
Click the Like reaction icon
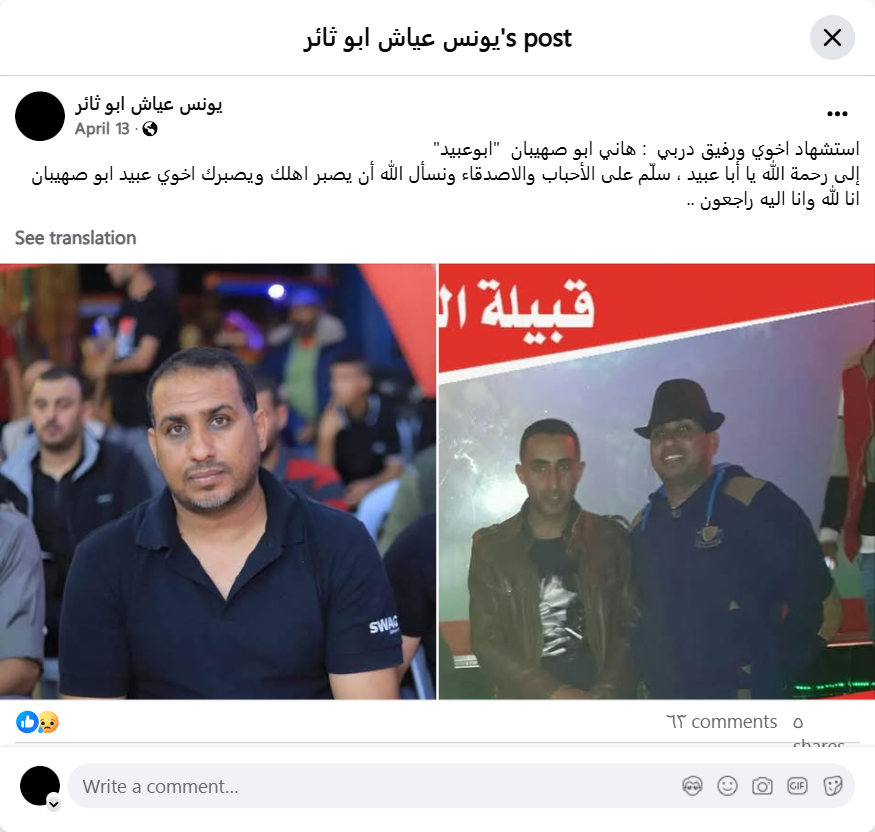tap(26, 722)
